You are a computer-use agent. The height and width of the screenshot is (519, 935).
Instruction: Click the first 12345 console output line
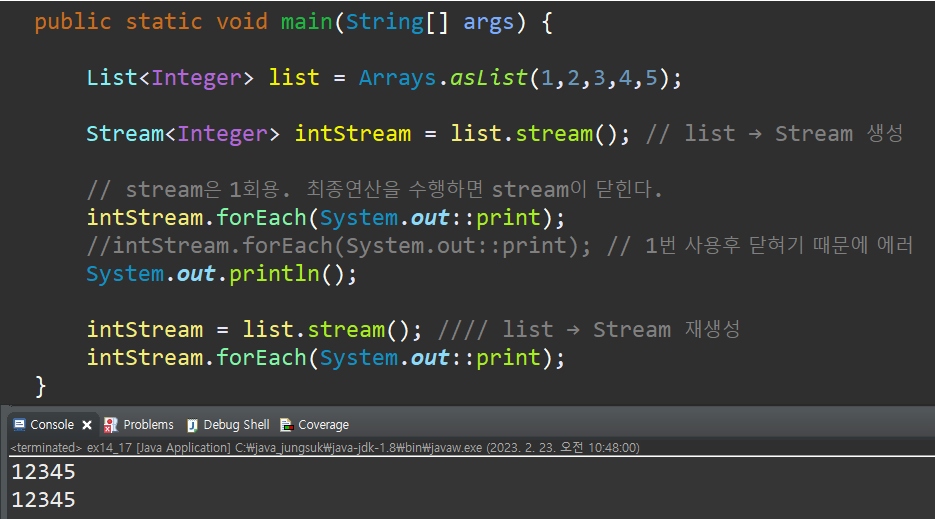point(44,472)
